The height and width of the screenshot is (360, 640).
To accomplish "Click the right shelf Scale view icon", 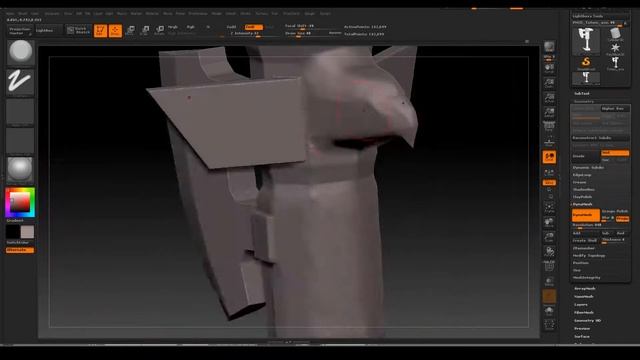I will click(549, 238).
